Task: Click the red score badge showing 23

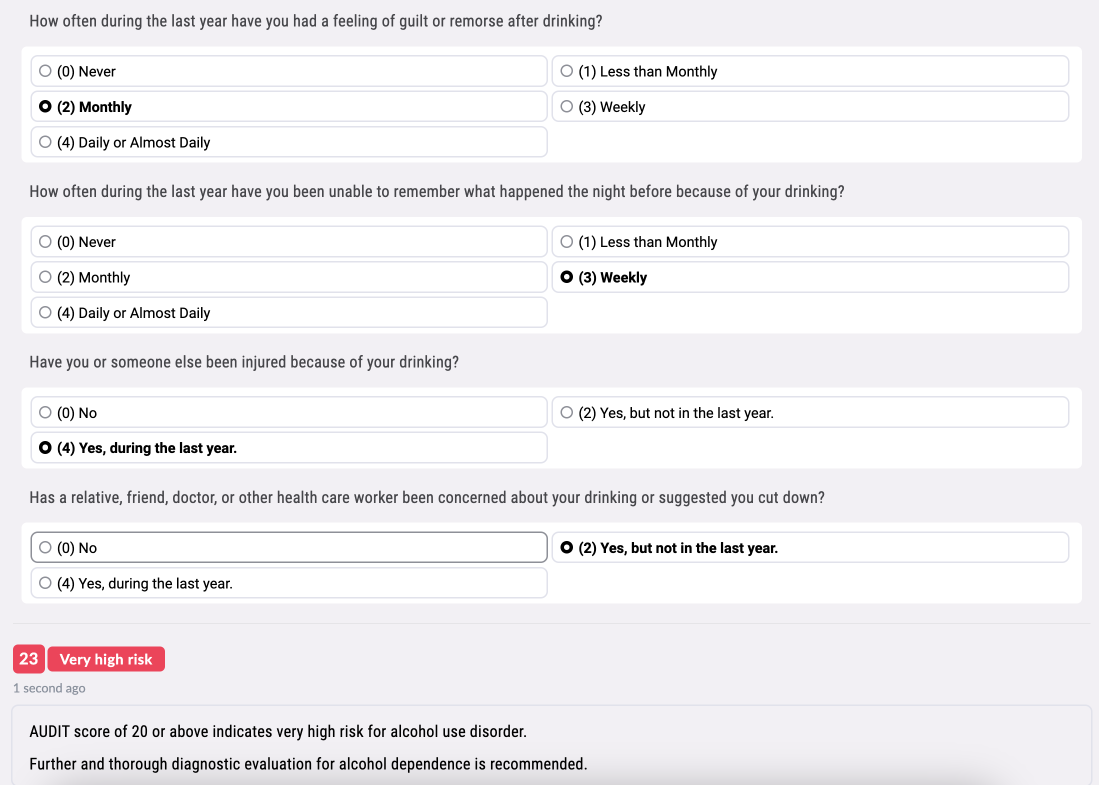Action: click(28, 659)
